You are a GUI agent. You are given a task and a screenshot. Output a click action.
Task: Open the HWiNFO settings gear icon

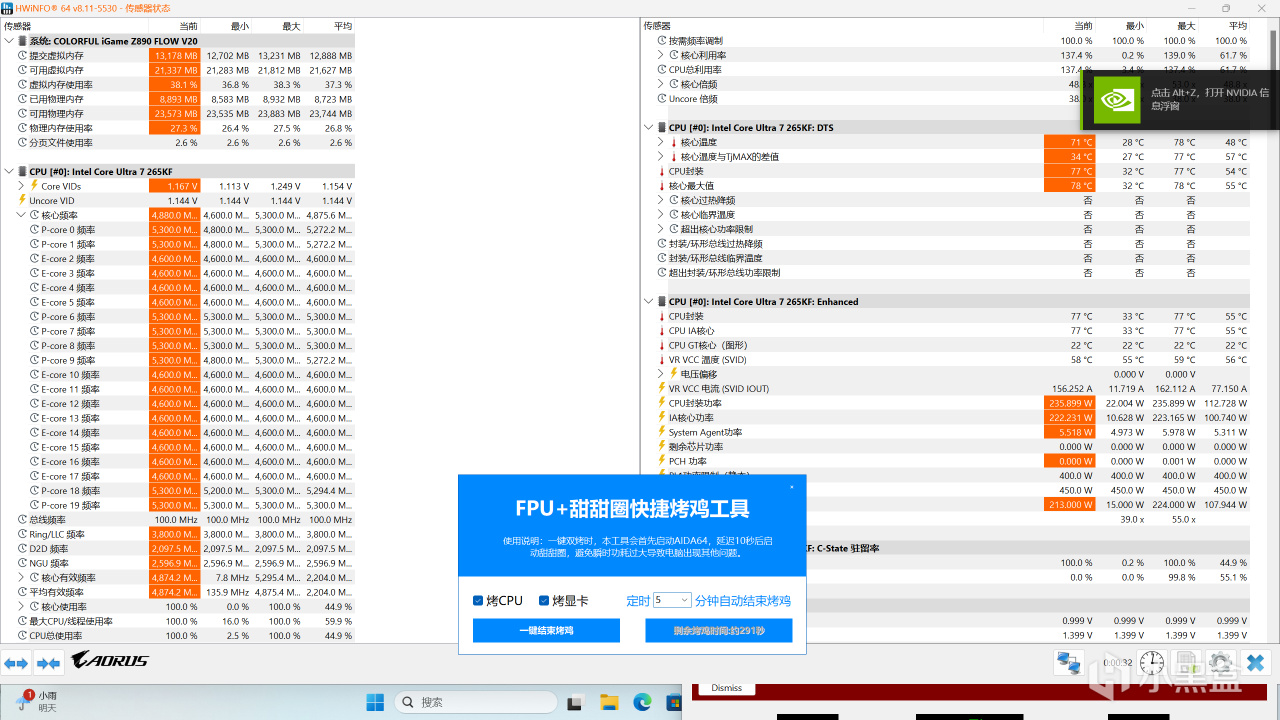(x=1220, y=662)
